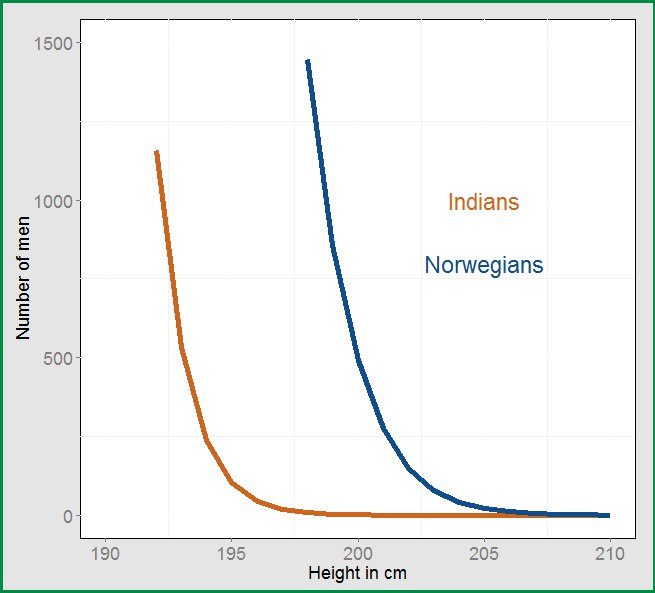
Task: Click the top start of the blue curve
Action: click(308, 62)
